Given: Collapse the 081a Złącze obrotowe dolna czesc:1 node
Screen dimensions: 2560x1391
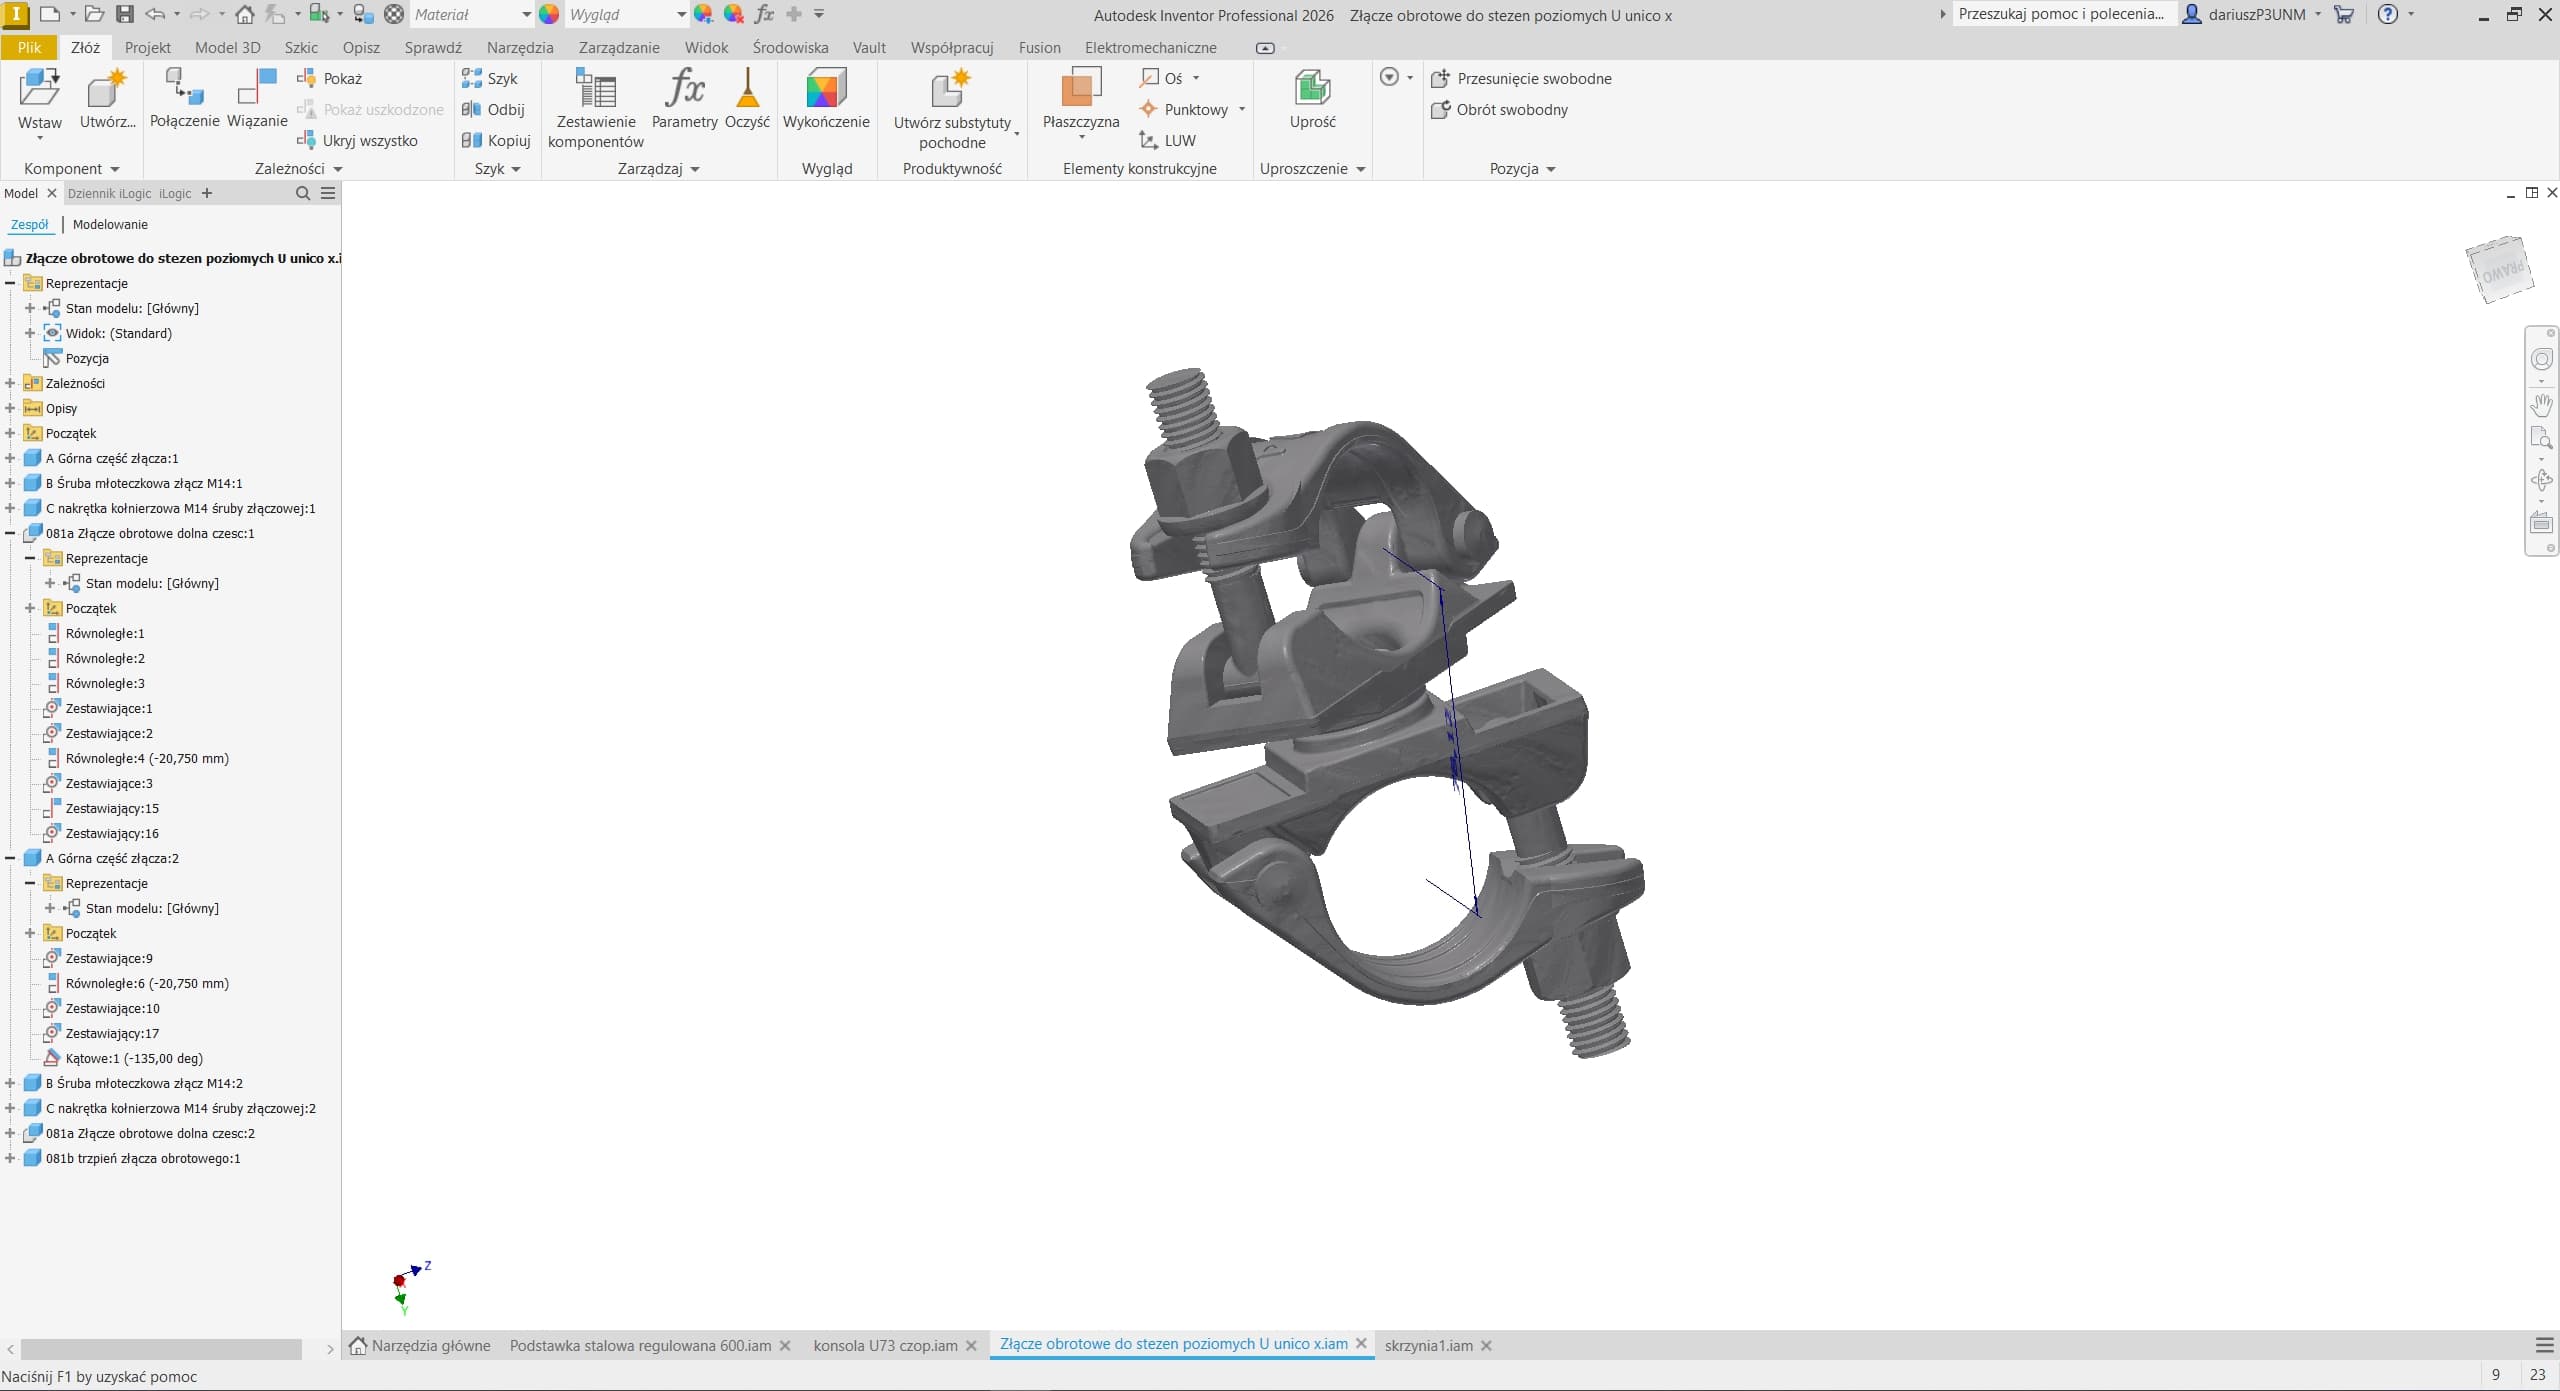Looking at the screenshot, I should (x=10, y=533).
